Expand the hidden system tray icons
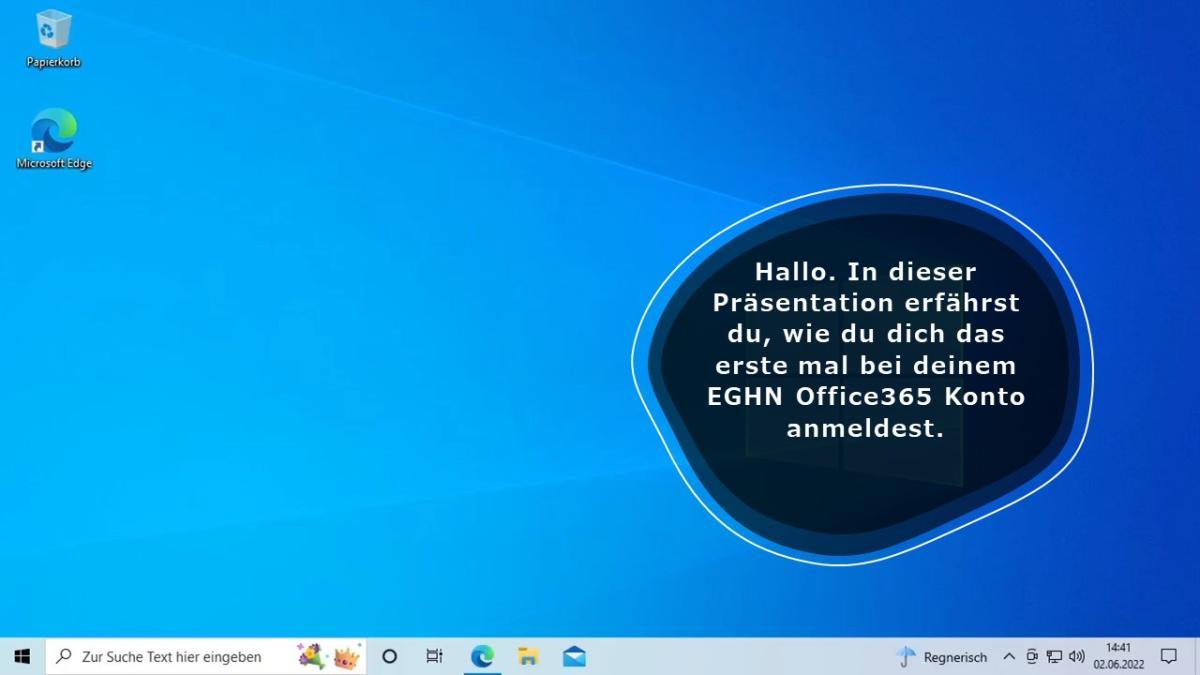The height and width of the screenshot is (675, 1200). tap(1008, 657)
